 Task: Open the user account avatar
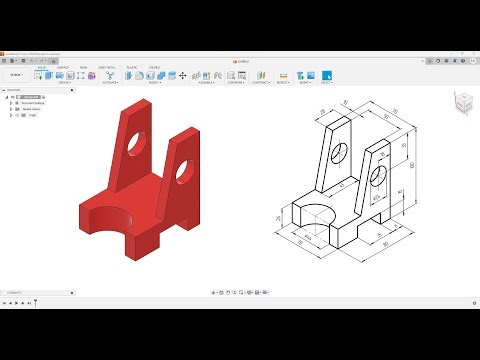[473, 61]
